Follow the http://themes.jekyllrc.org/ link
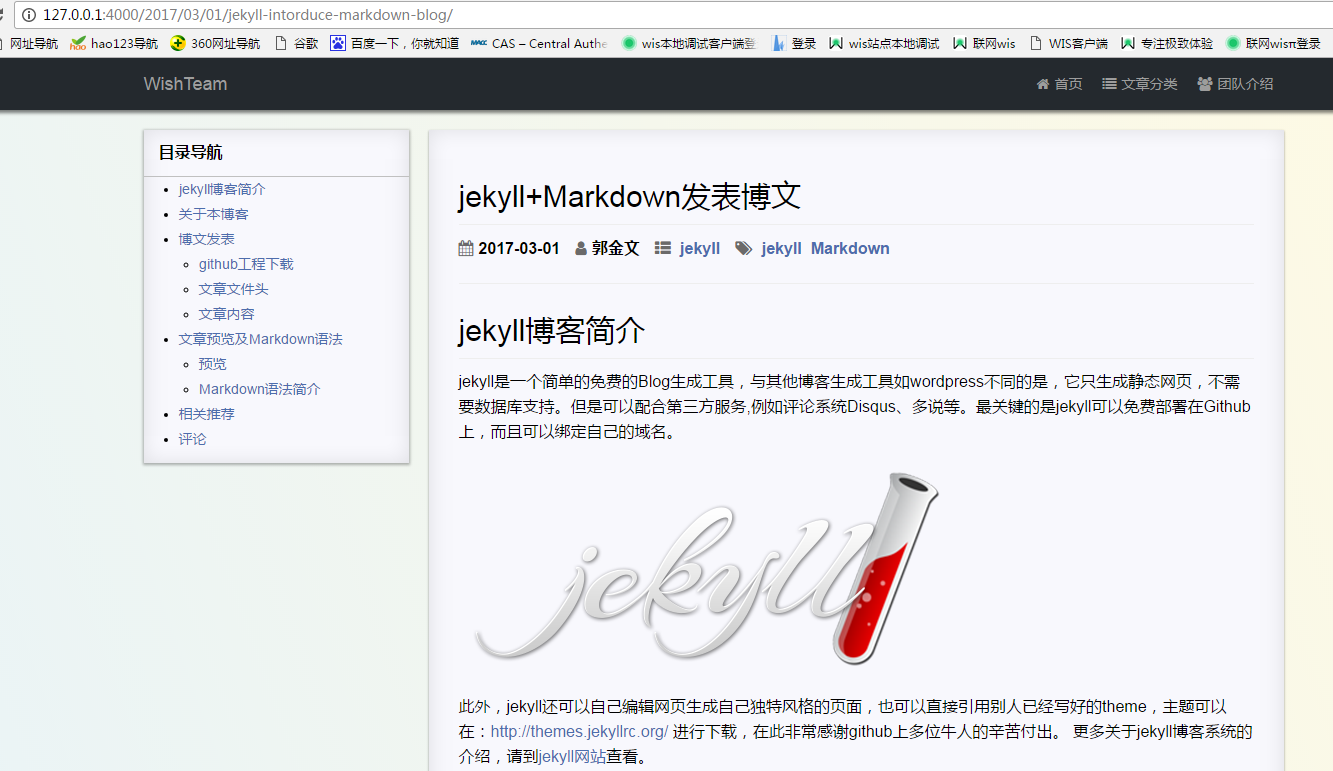The image size is (1333, 771). tap(579, 731)
